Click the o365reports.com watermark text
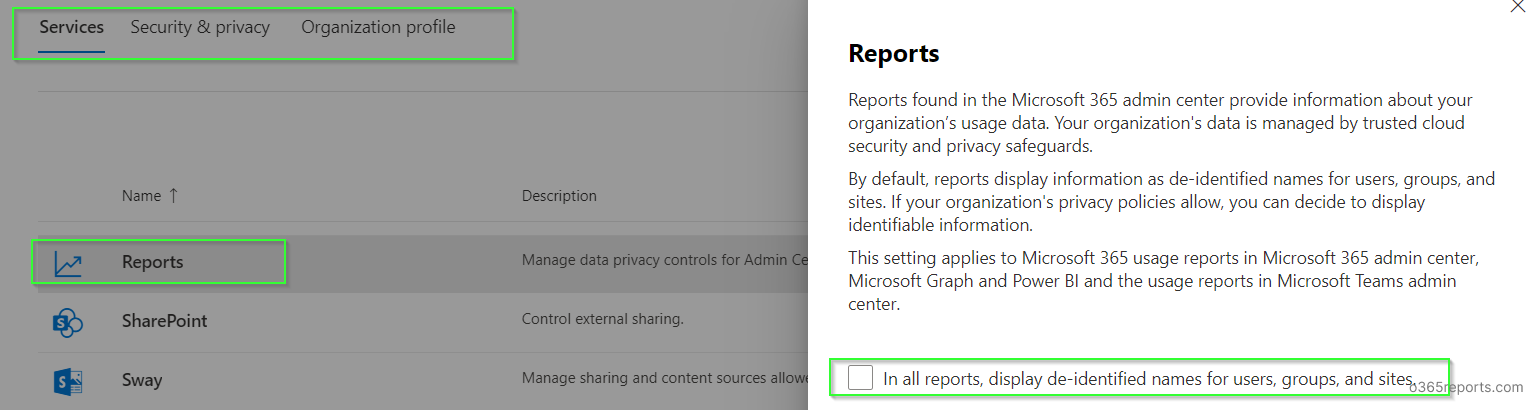 pos(1466,388)
